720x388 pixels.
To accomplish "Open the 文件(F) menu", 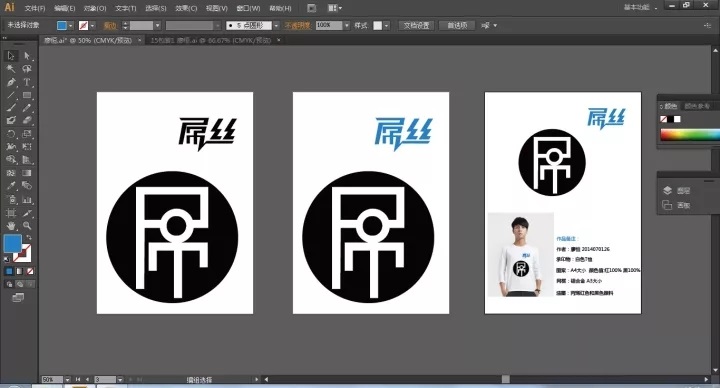I will [35, 8].
